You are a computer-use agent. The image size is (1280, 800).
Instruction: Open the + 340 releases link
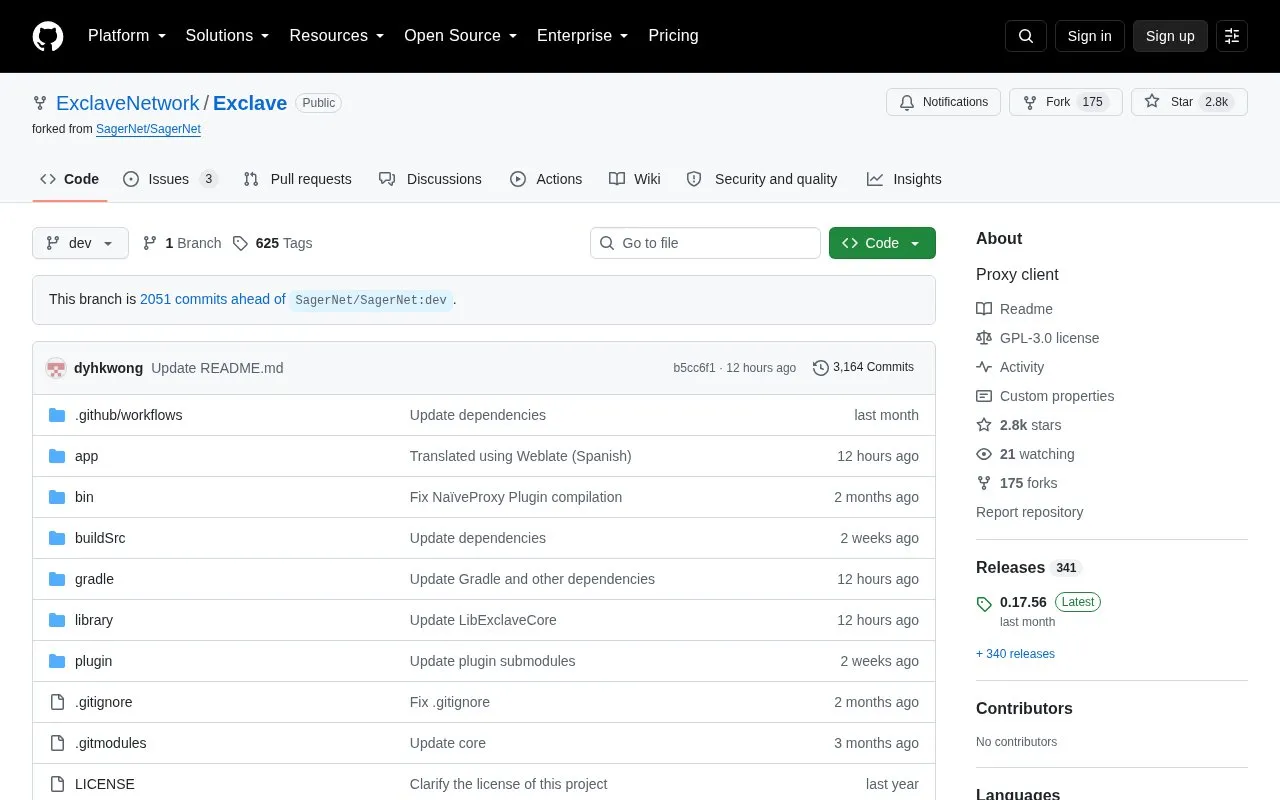point(1015,654)
